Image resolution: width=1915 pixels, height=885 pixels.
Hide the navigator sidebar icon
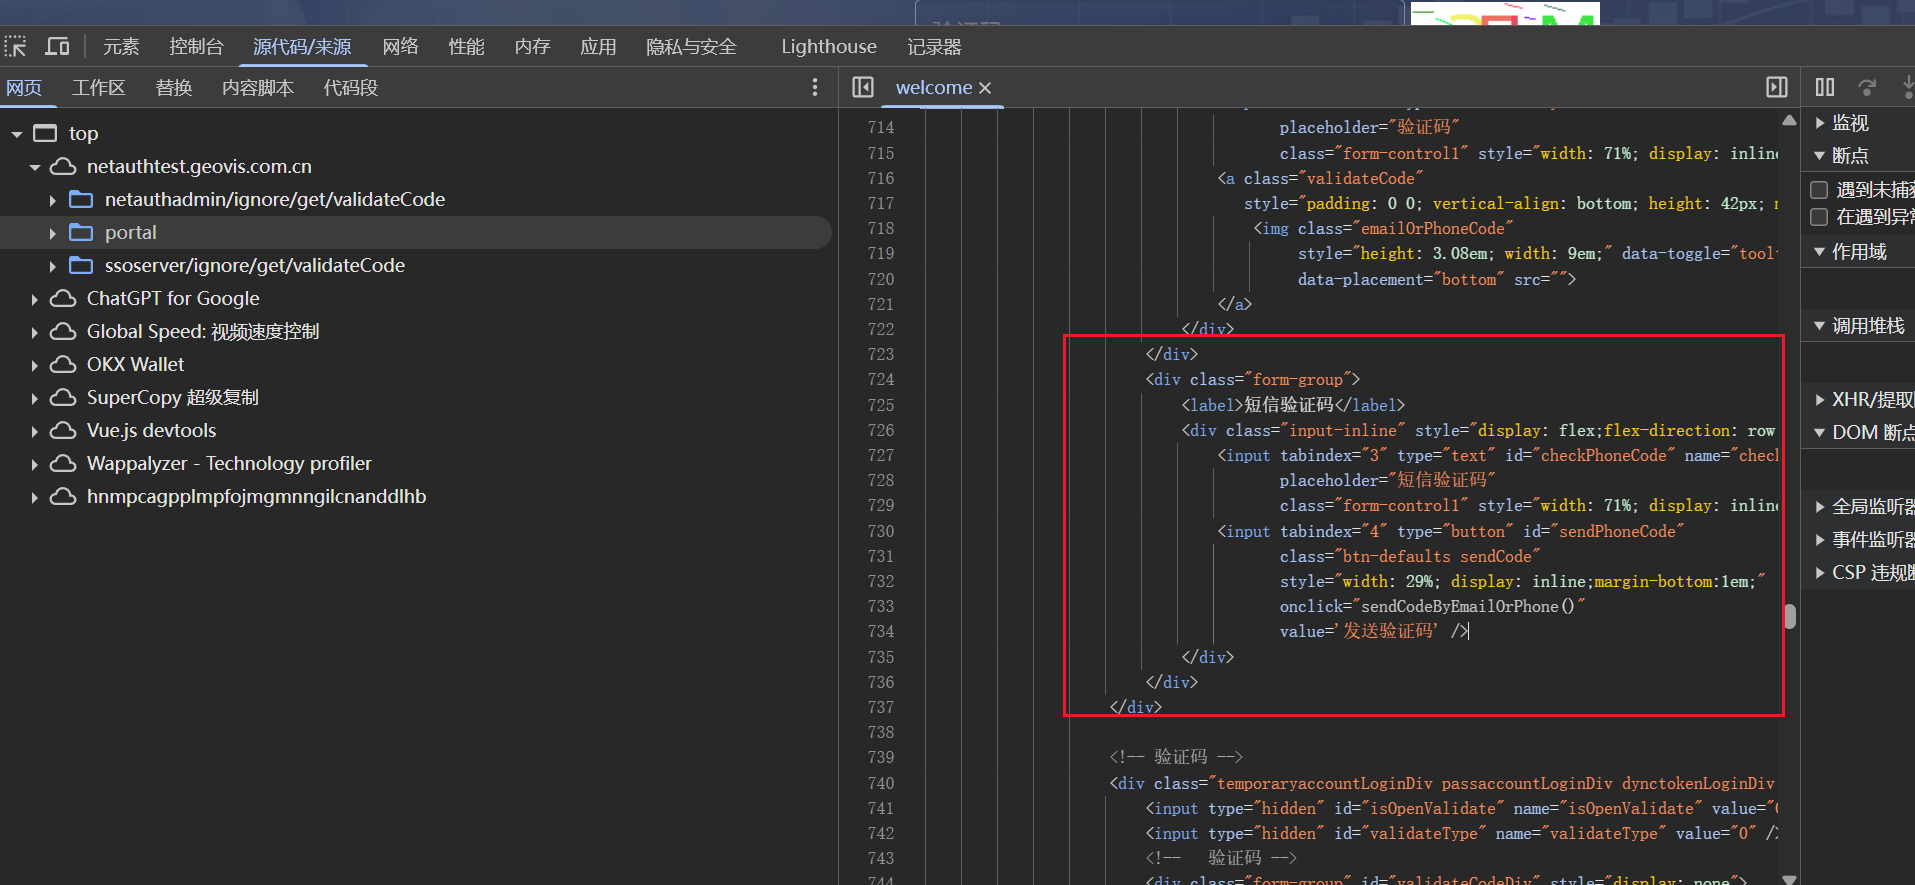[x=863, y=88]
